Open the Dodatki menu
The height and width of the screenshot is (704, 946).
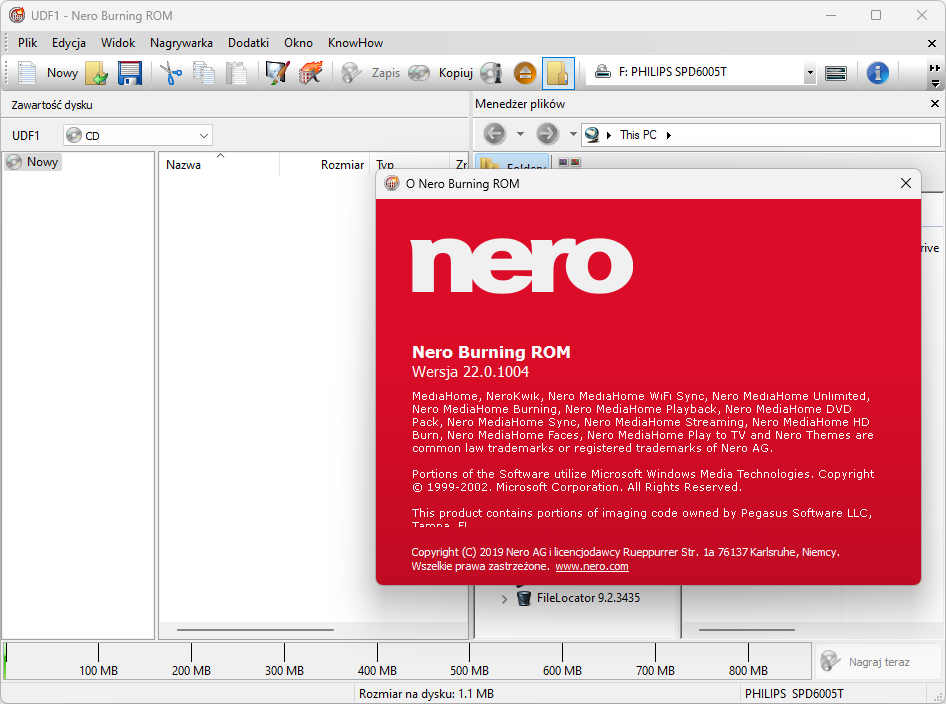[x=248, y=43]
